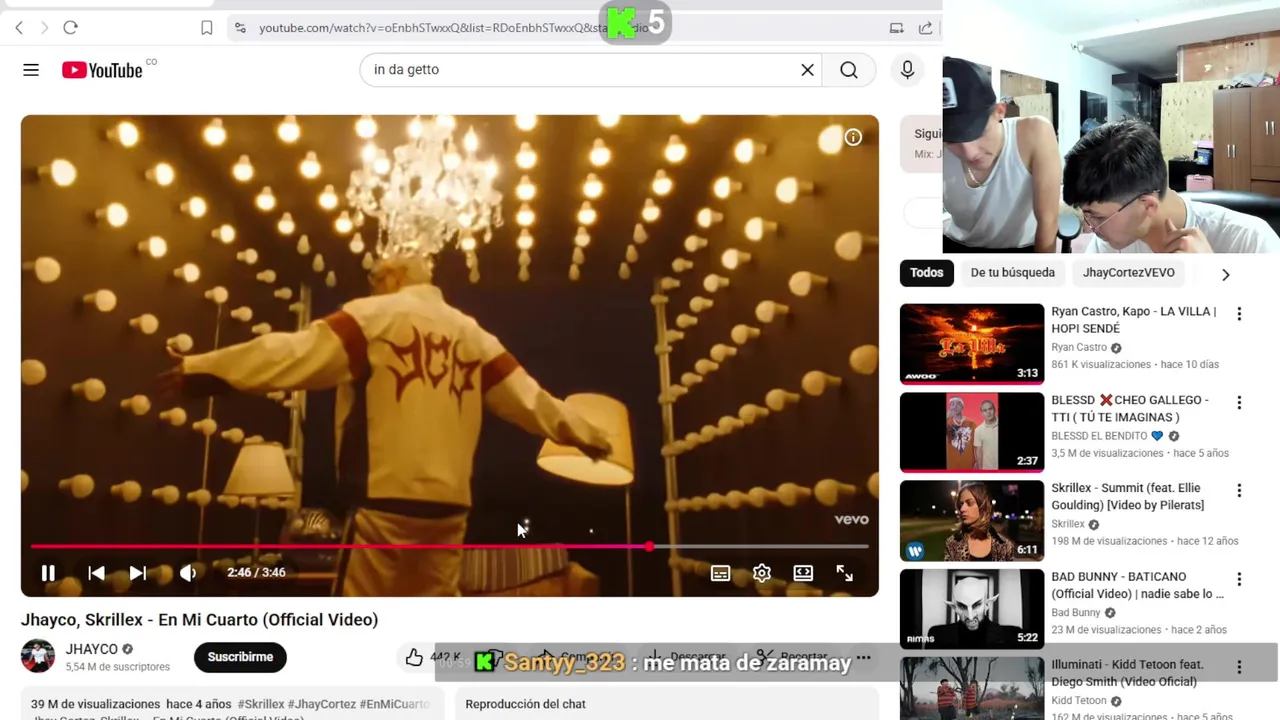Image resolution: width=1280 pixels, height=720 pixels.
Task: Open options menu for BLESSD TTI video
Action: tap(1239, 402)
